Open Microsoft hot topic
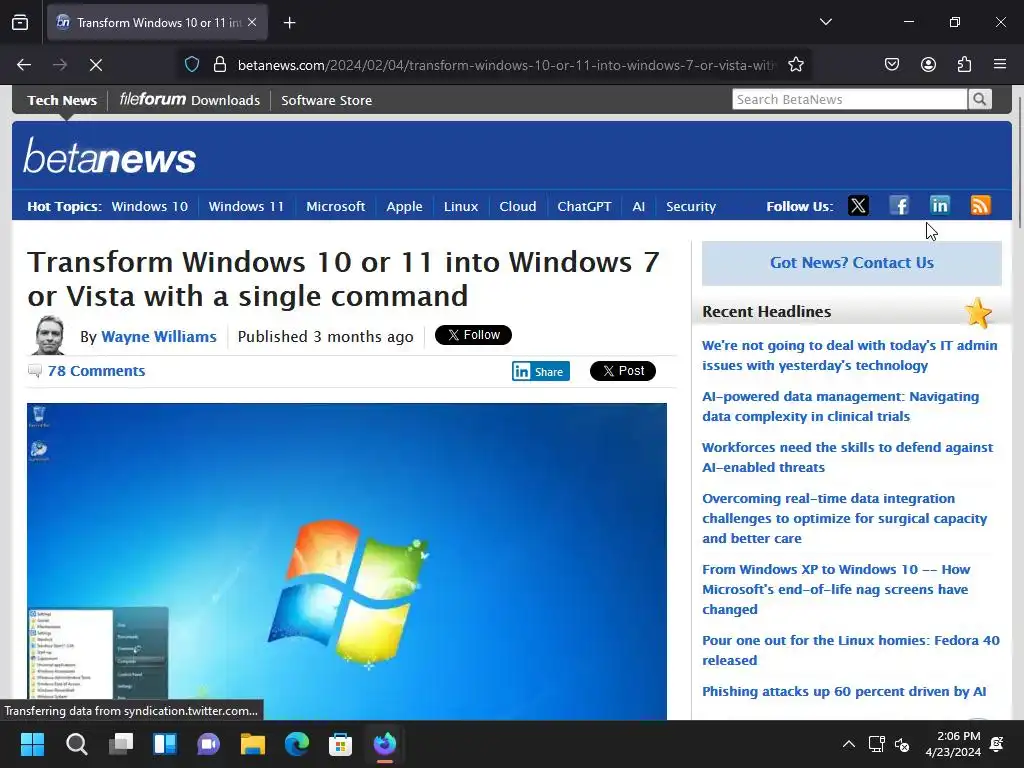The image size is (1024, 768). (x=336, y=206)
